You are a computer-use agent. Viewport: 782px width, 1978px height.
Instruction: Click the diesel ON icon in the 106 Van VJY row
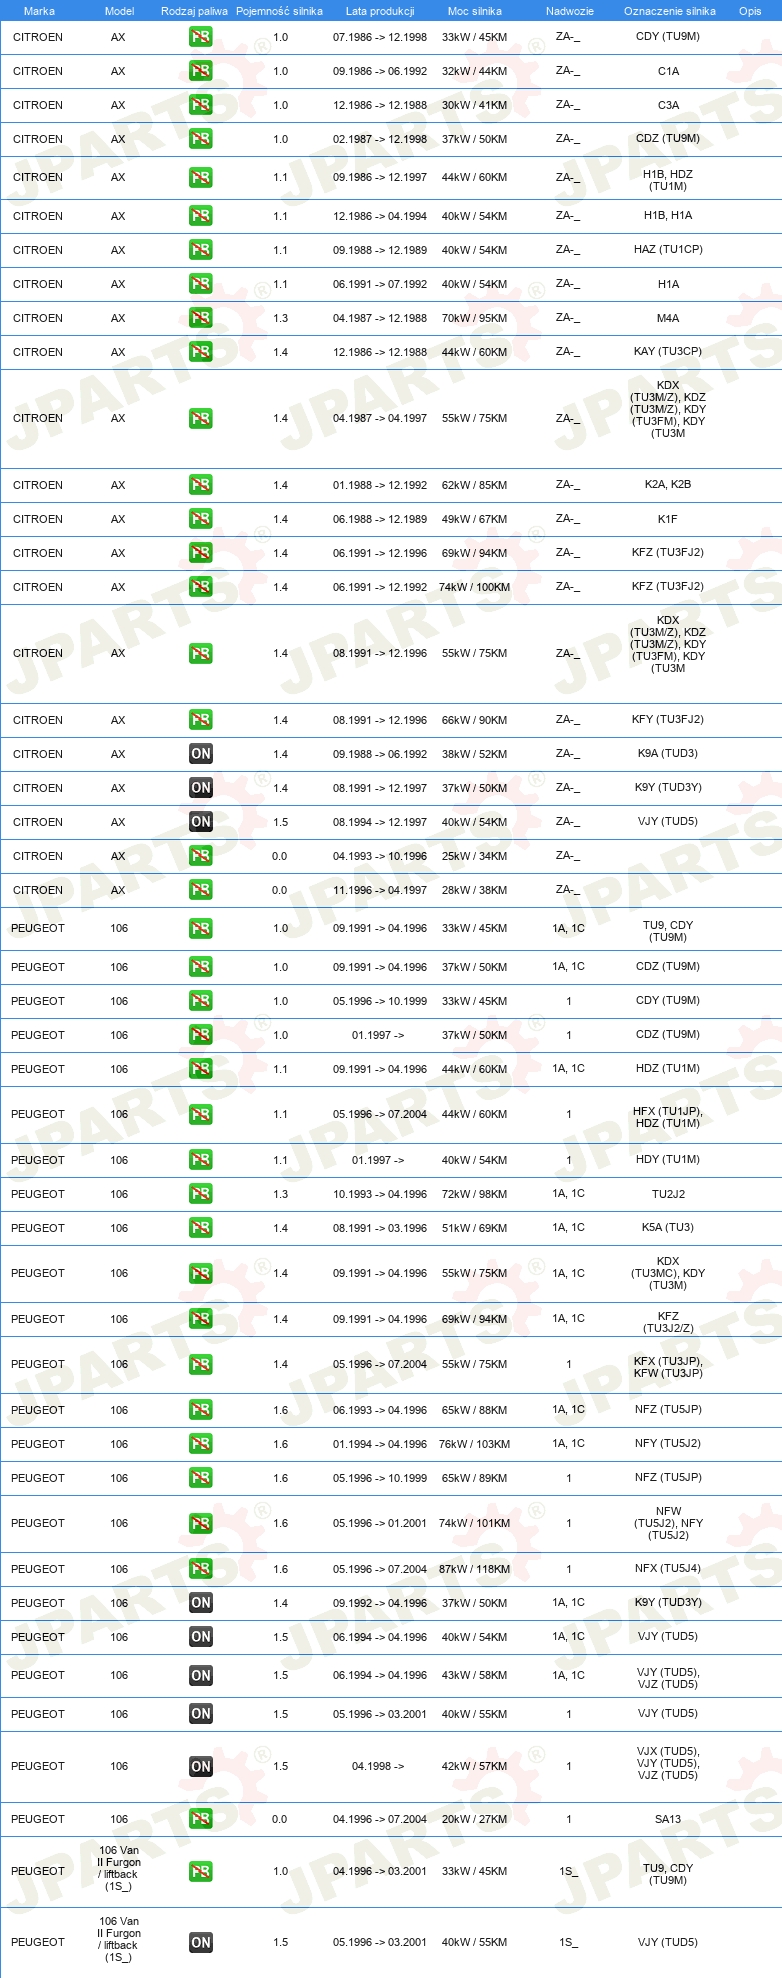[201, 1943]
